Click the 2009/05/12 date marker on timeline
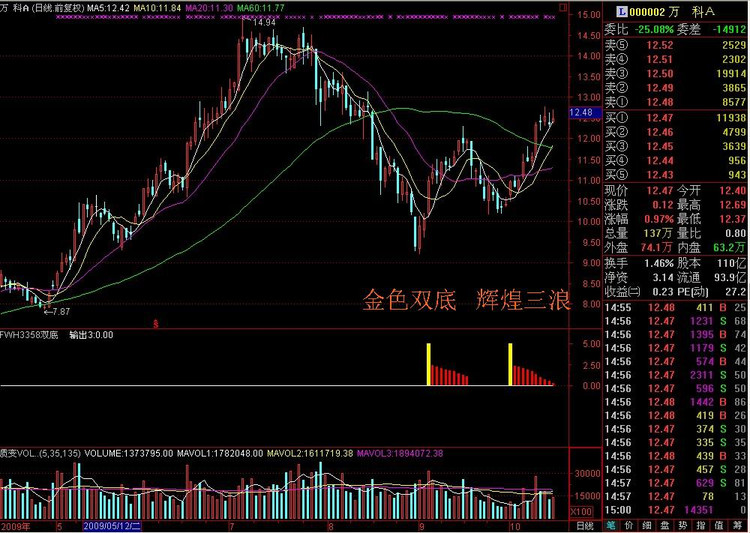750x533 pixels. pos(112,527)
